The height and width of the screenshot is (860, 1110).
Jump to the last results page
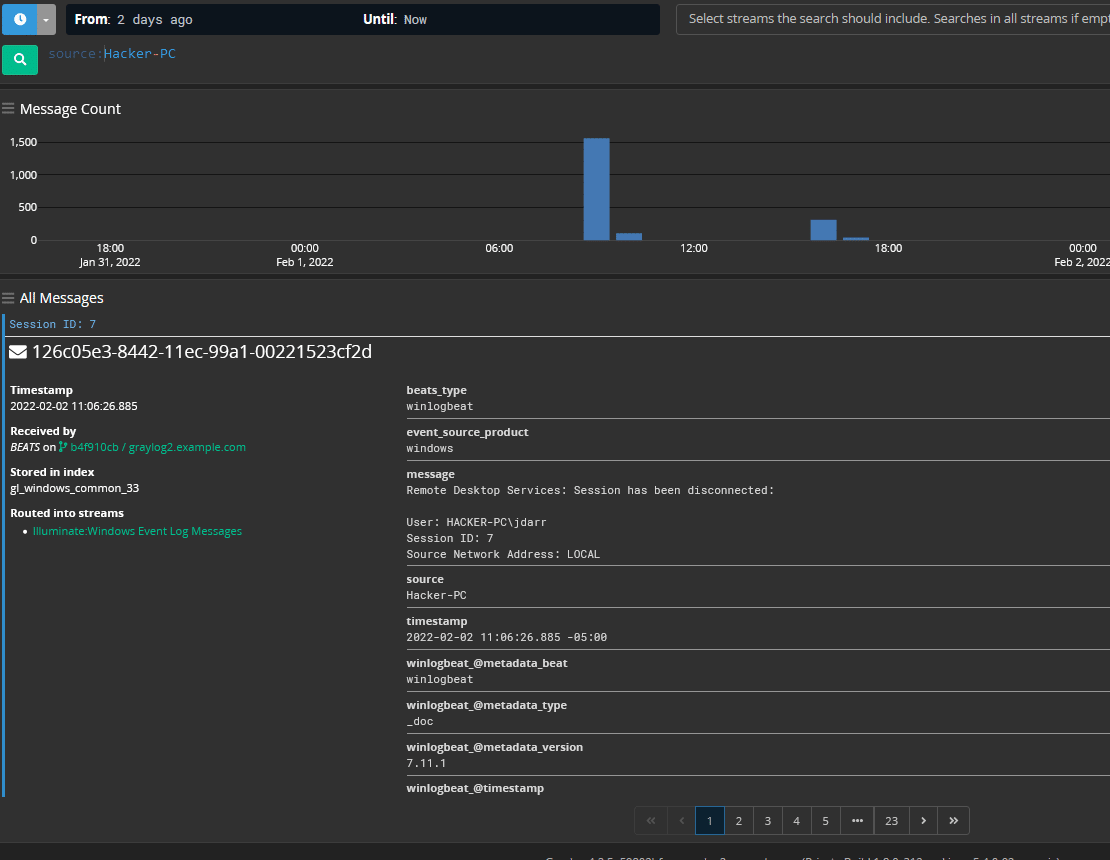pos(953,820)
